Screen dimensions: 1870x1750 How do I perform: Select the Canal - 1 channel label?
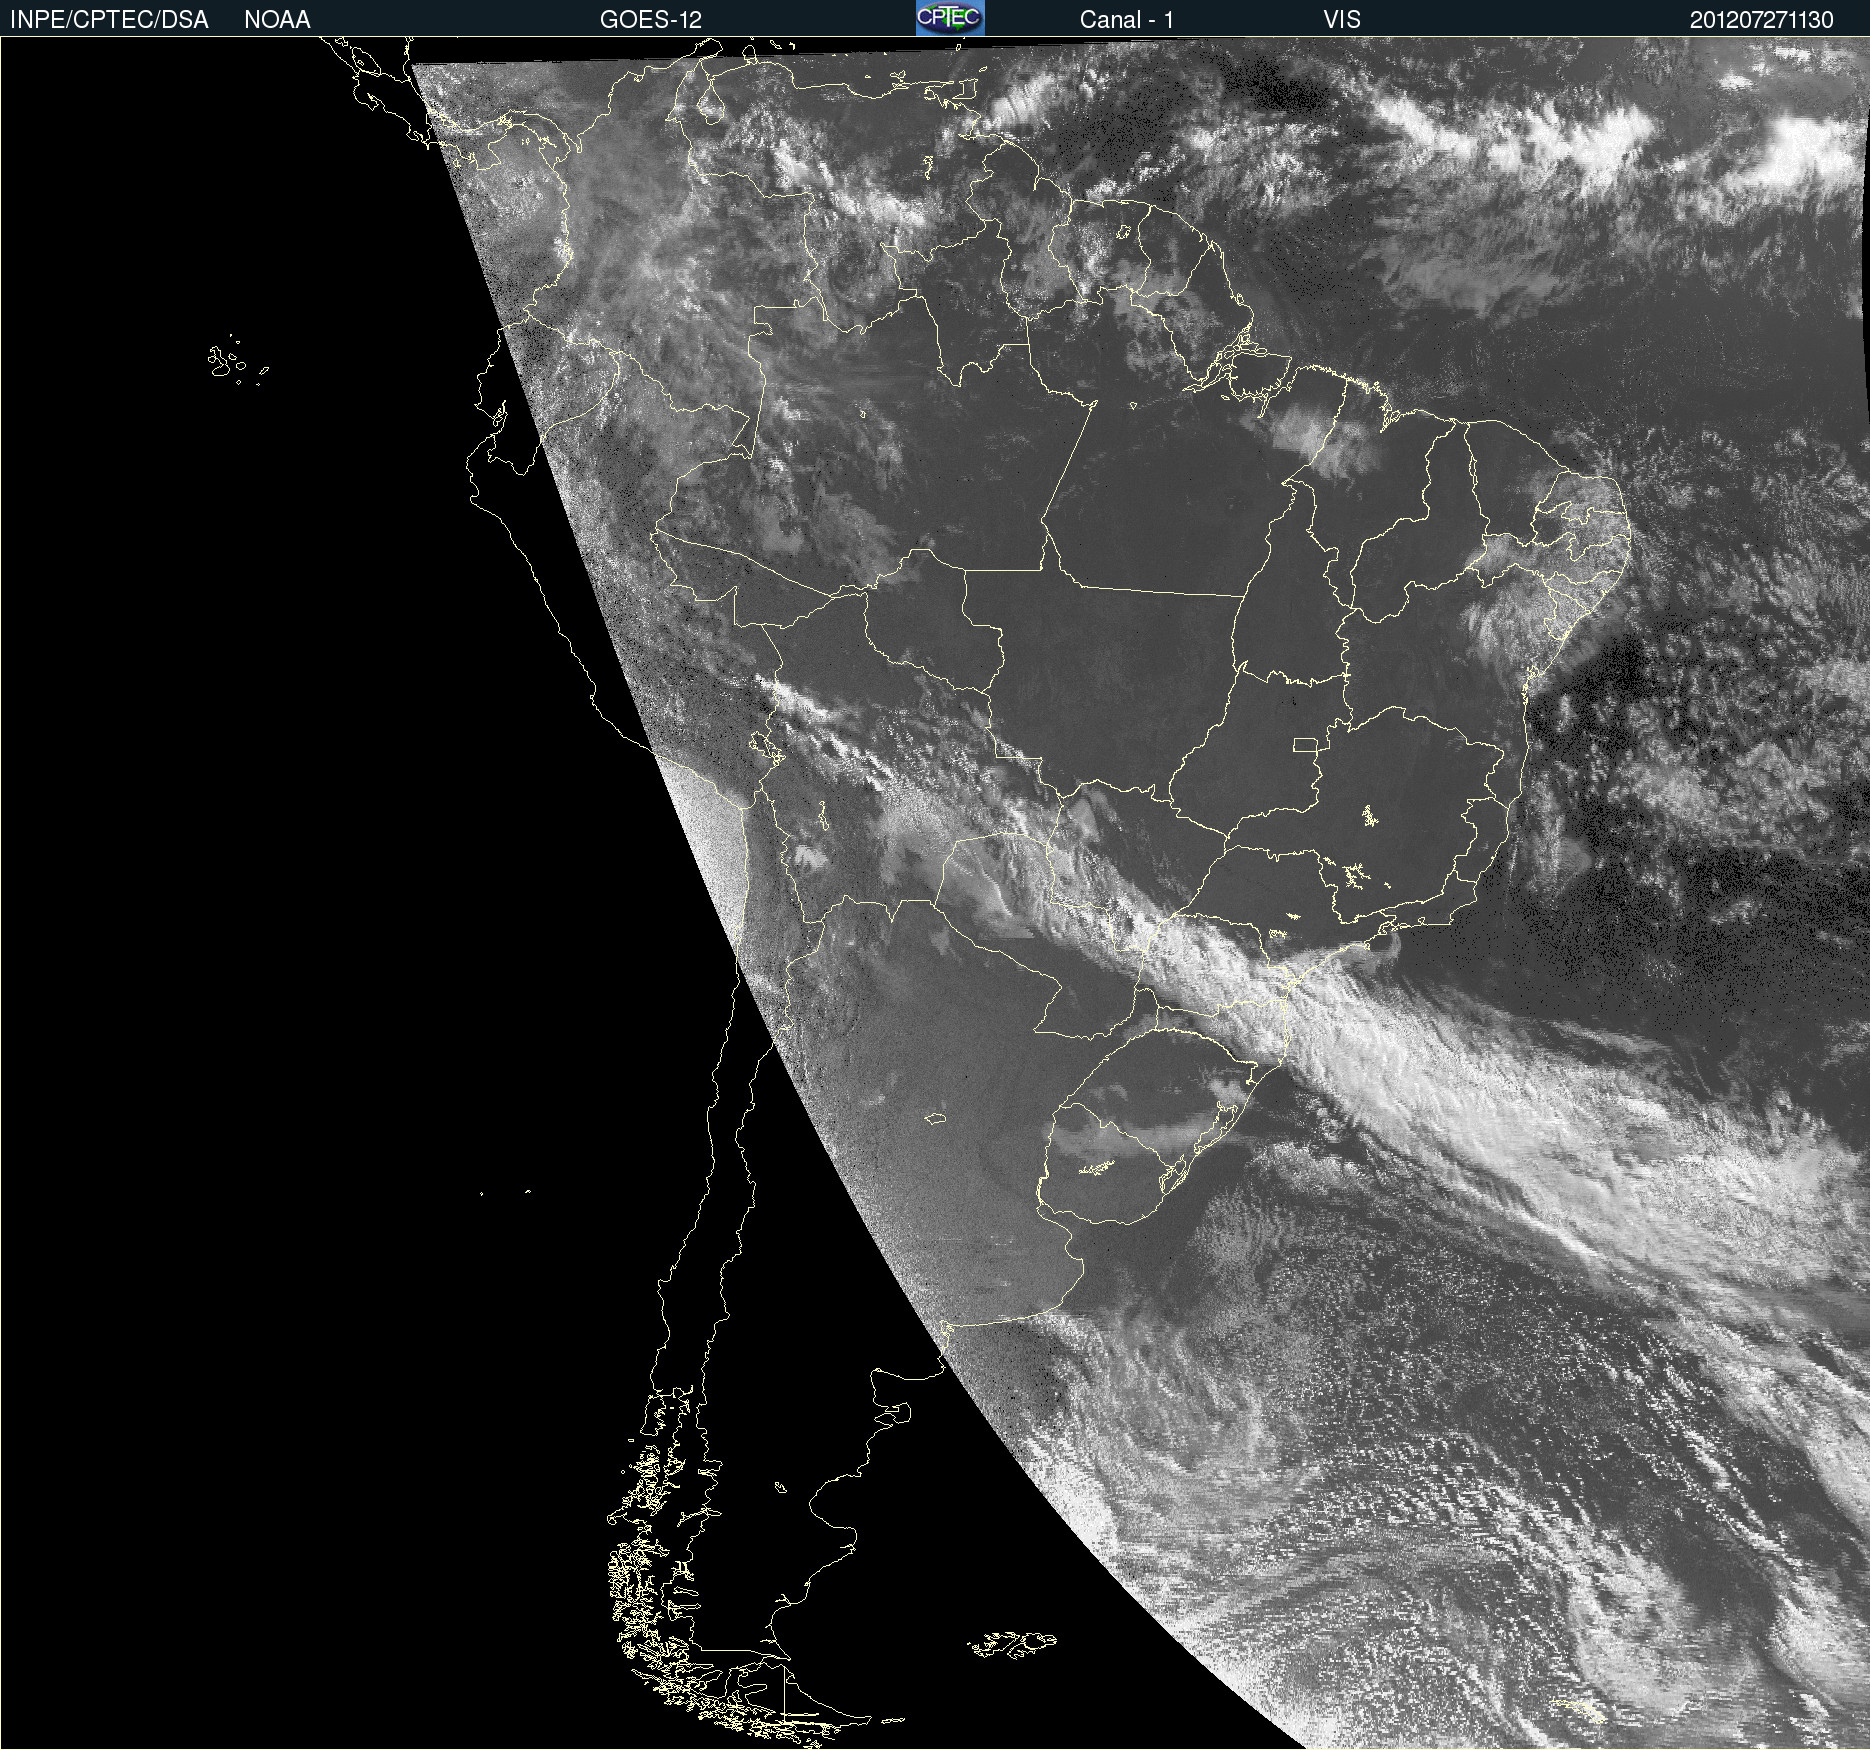click(1126, 19)
